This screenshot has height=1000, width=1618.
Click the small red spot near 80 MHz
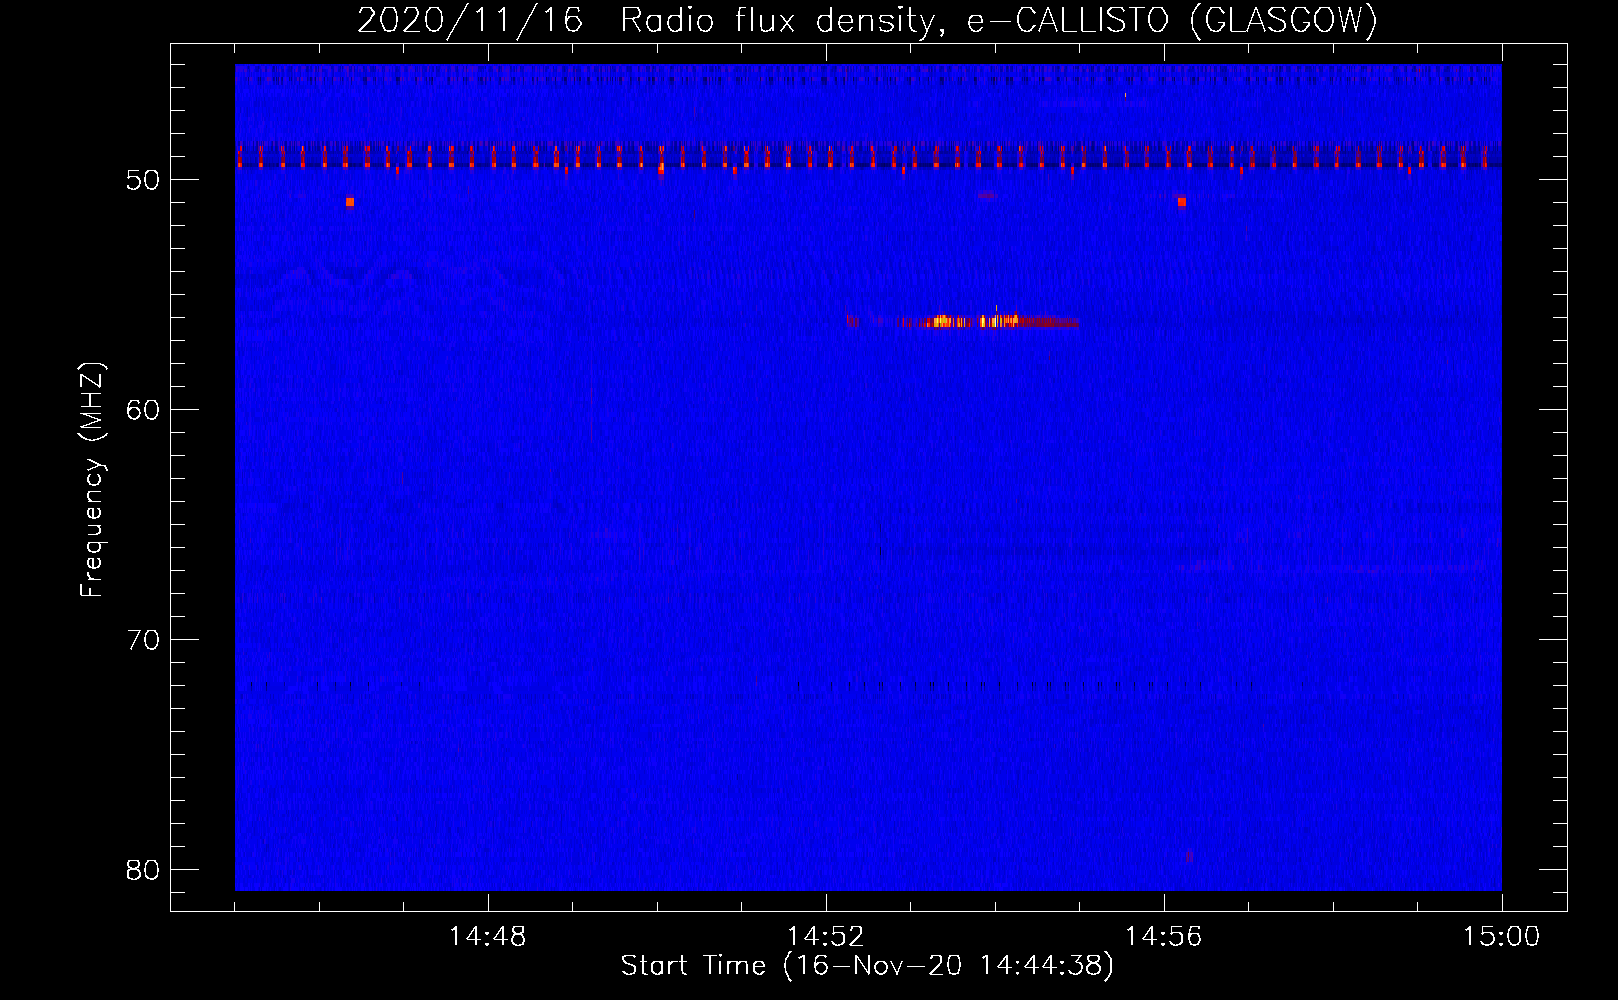coord(1189,856)
